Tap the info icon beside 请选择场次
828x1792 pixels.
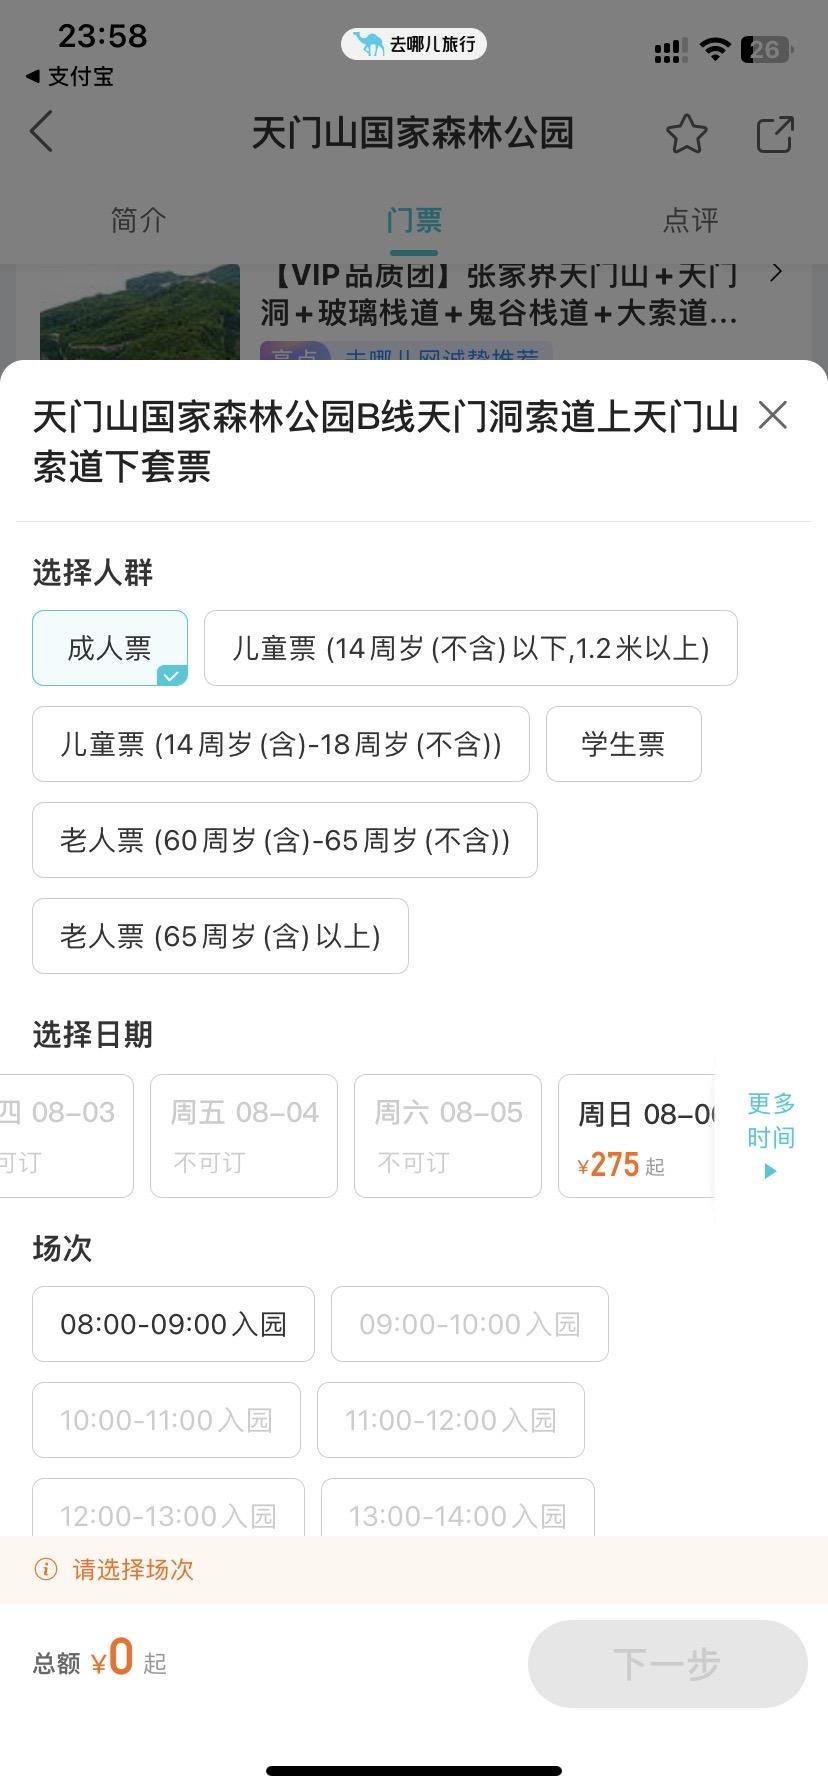point(46,1569)
